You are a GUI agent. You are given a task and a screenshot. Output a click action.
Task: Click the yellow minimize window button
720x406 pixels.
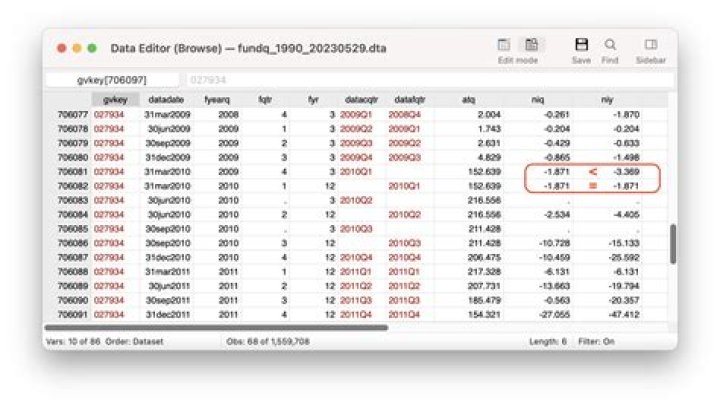pos(77,49)
